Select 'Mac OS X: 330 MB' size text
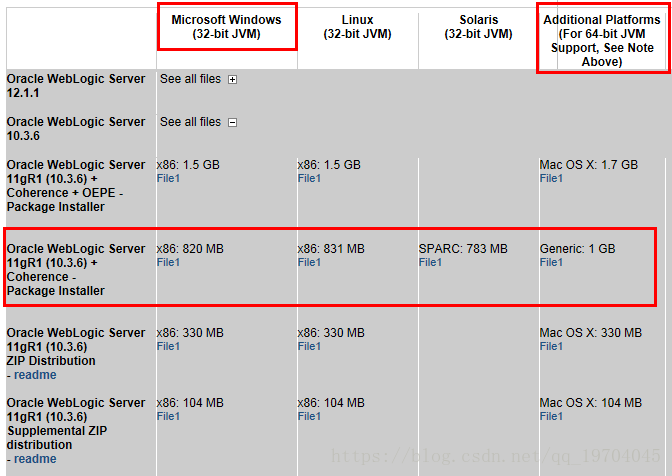 tap(591, 333)
